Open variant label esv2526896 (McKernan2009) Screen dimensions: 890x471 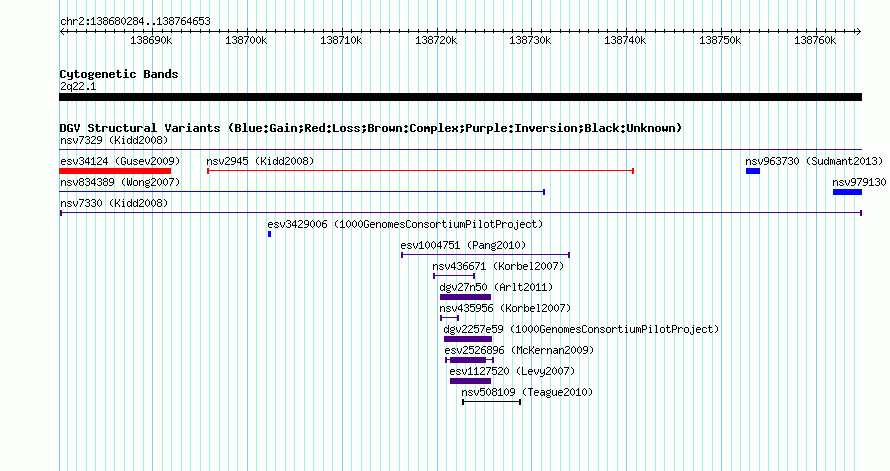[519, 350]
